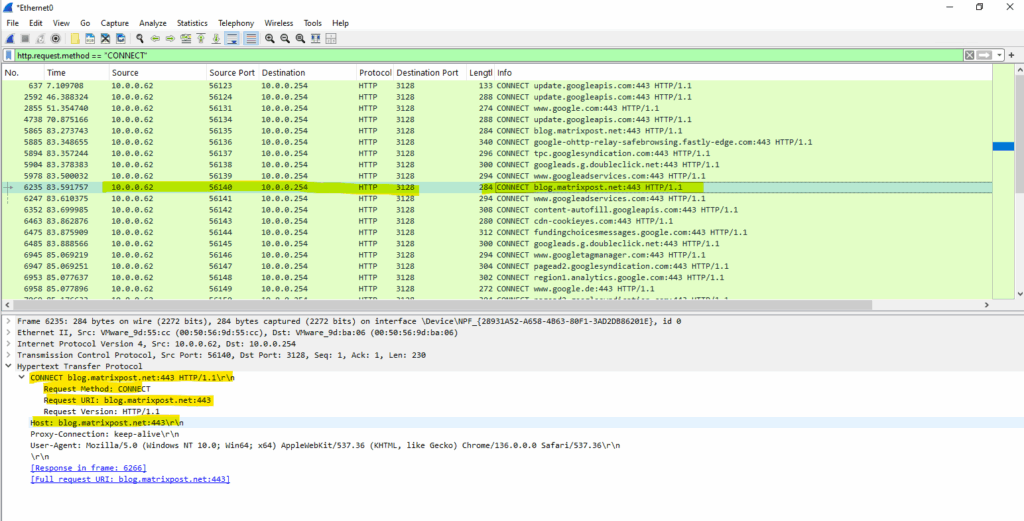The height and width of the screenshot is (521, 1024).
Task: Open the Capture menu
Action: (x=114, y=23)
